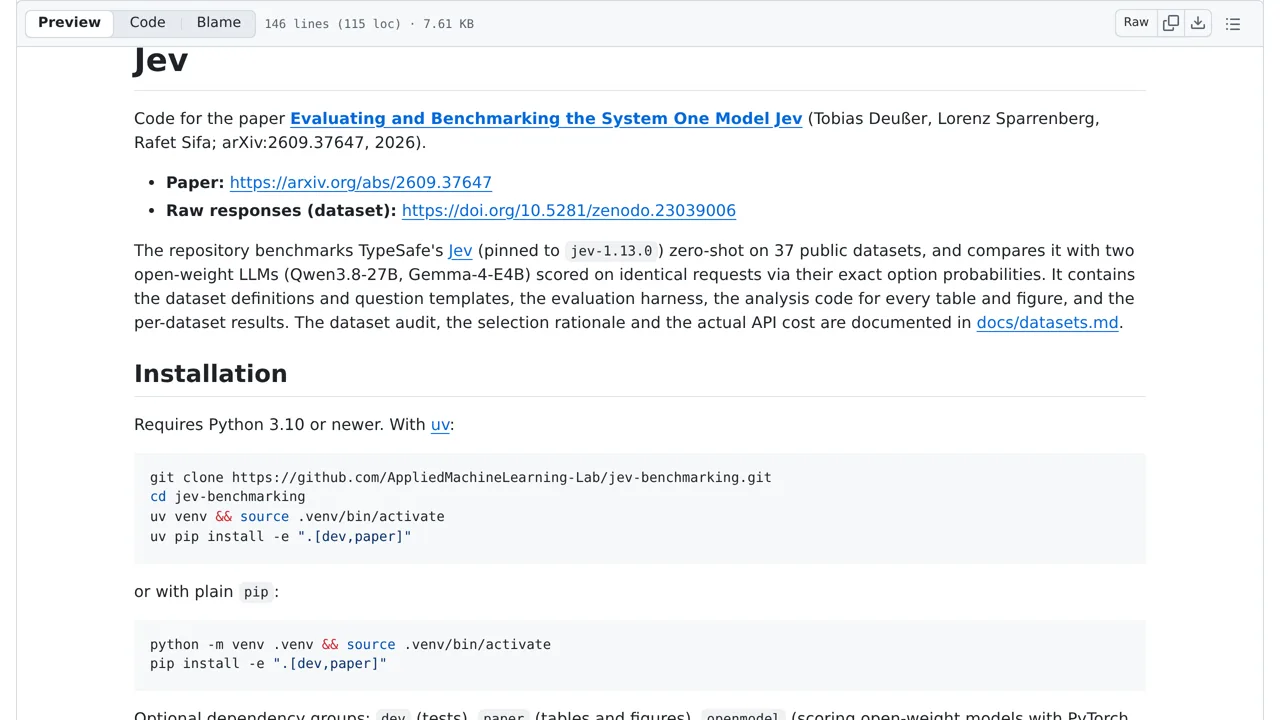Open the arxiv.org/abs/2609.37647 link

(x=361, y=183)
